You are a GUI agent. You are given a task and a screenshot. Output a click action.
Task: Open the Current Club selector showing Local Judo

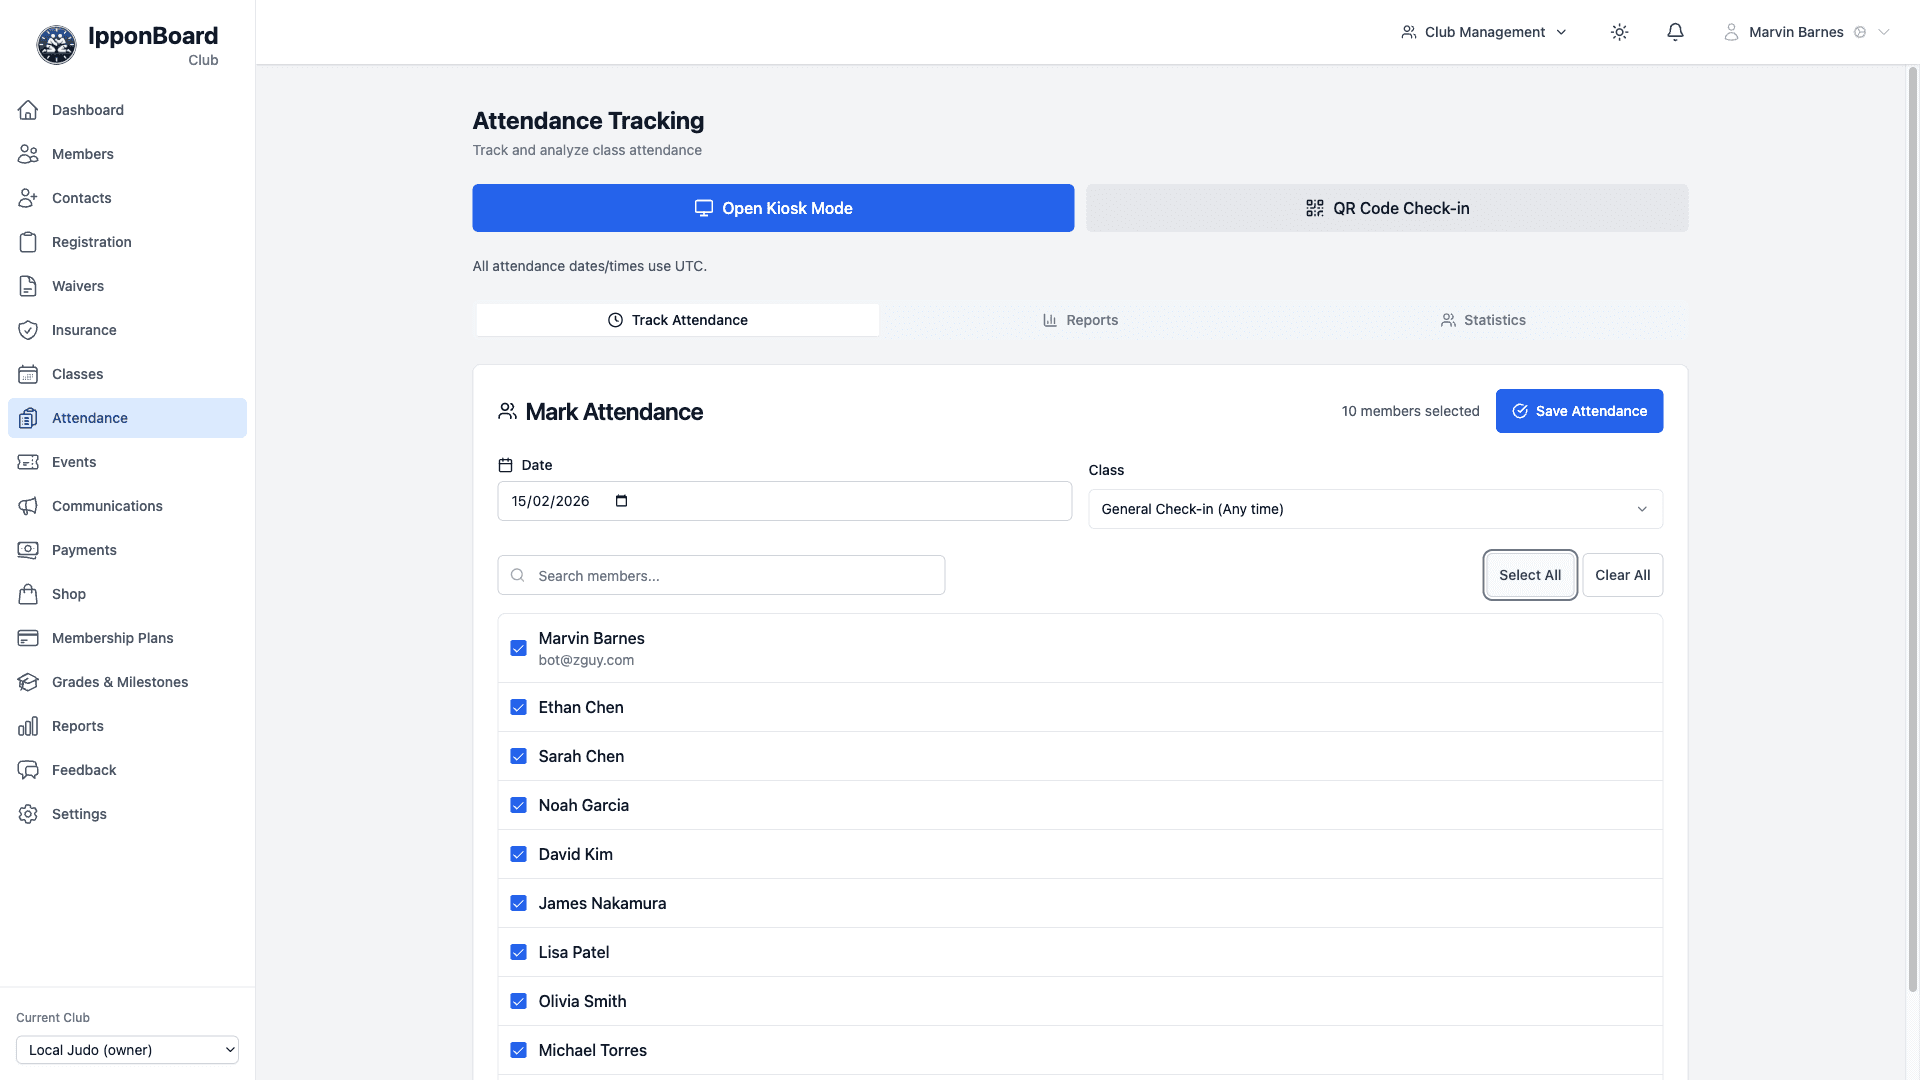(127, 1050)
